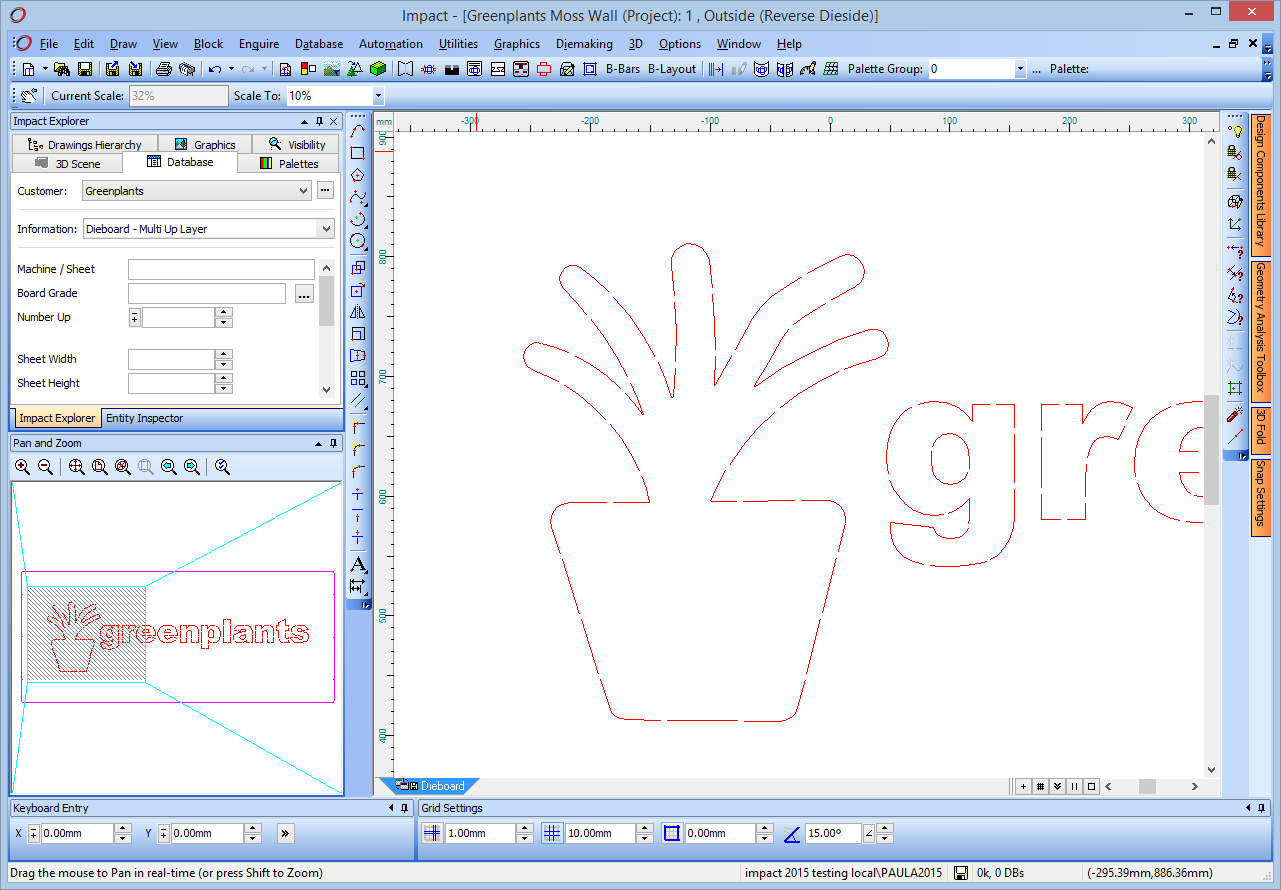This screenshot has width=1281, height=890.
Task: Switch to the Drawings Hierarchy tab
Action: [x=86, y=145]
